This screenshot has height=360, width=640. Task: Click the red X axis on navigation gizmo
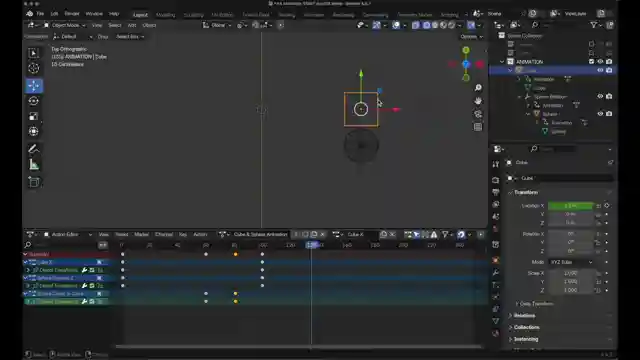pos(480,64)
